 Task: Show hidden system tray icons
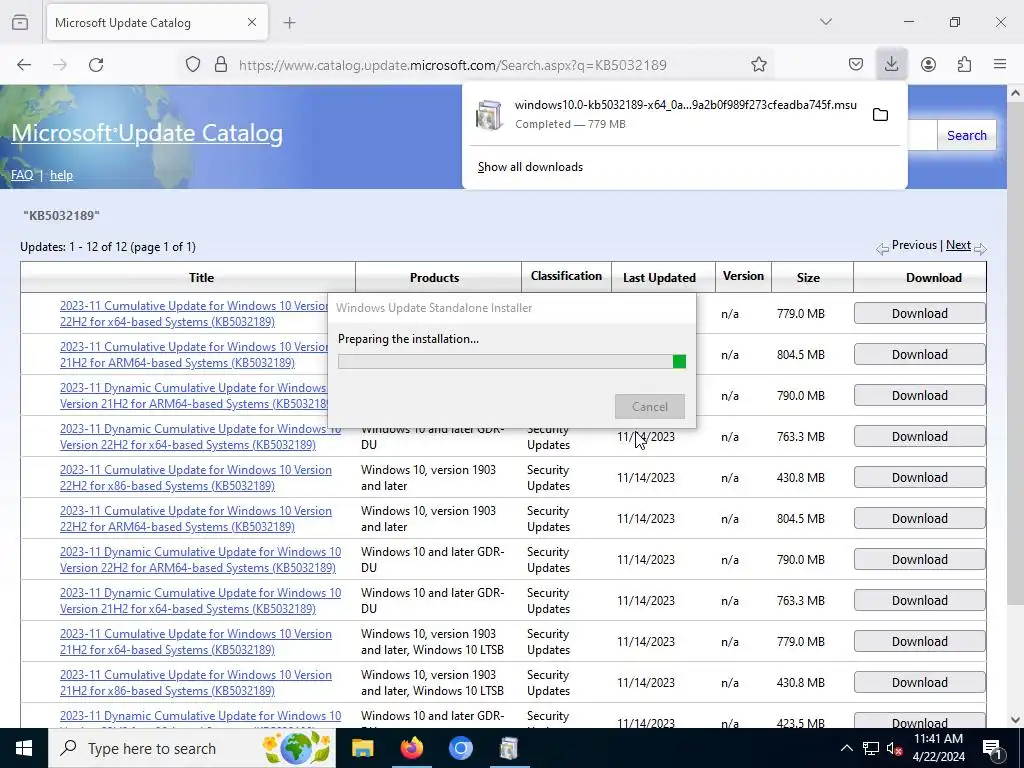[846, 748]
